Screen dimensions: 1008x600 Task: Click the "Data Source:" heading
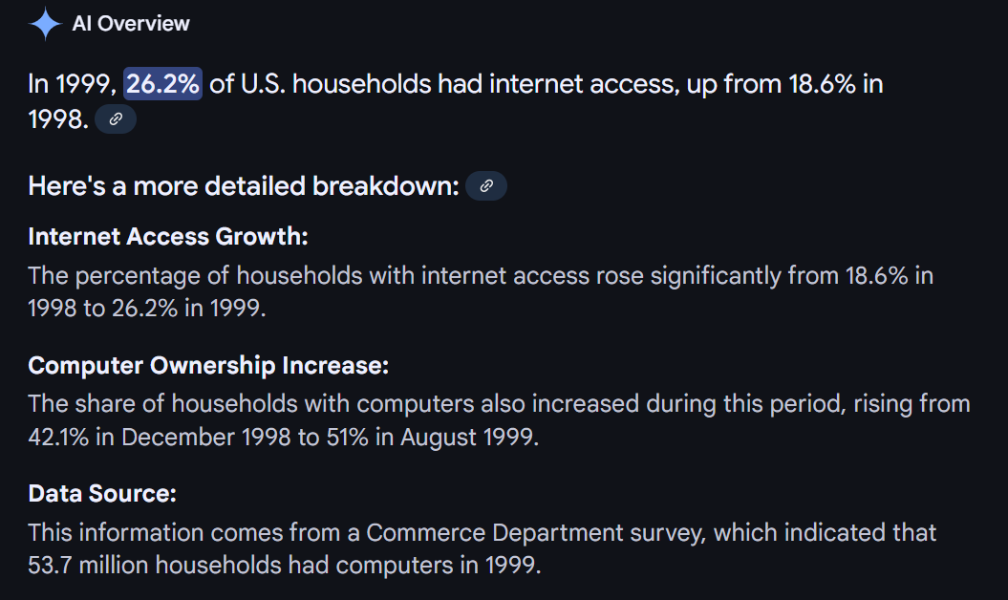click(102, 494)
